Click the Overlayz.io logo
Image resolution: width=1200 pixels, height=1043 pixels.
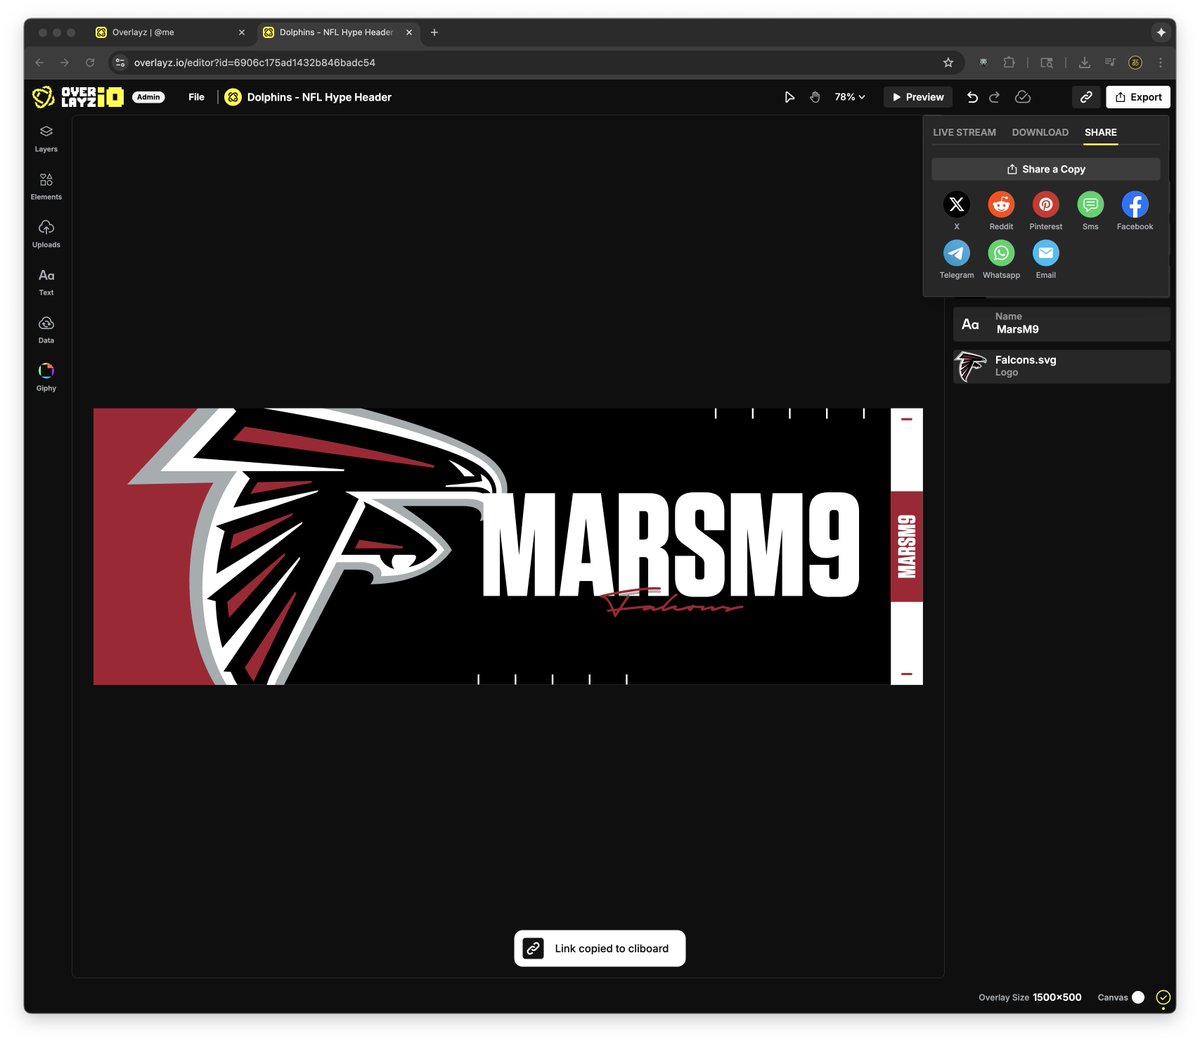coord(78,97)
